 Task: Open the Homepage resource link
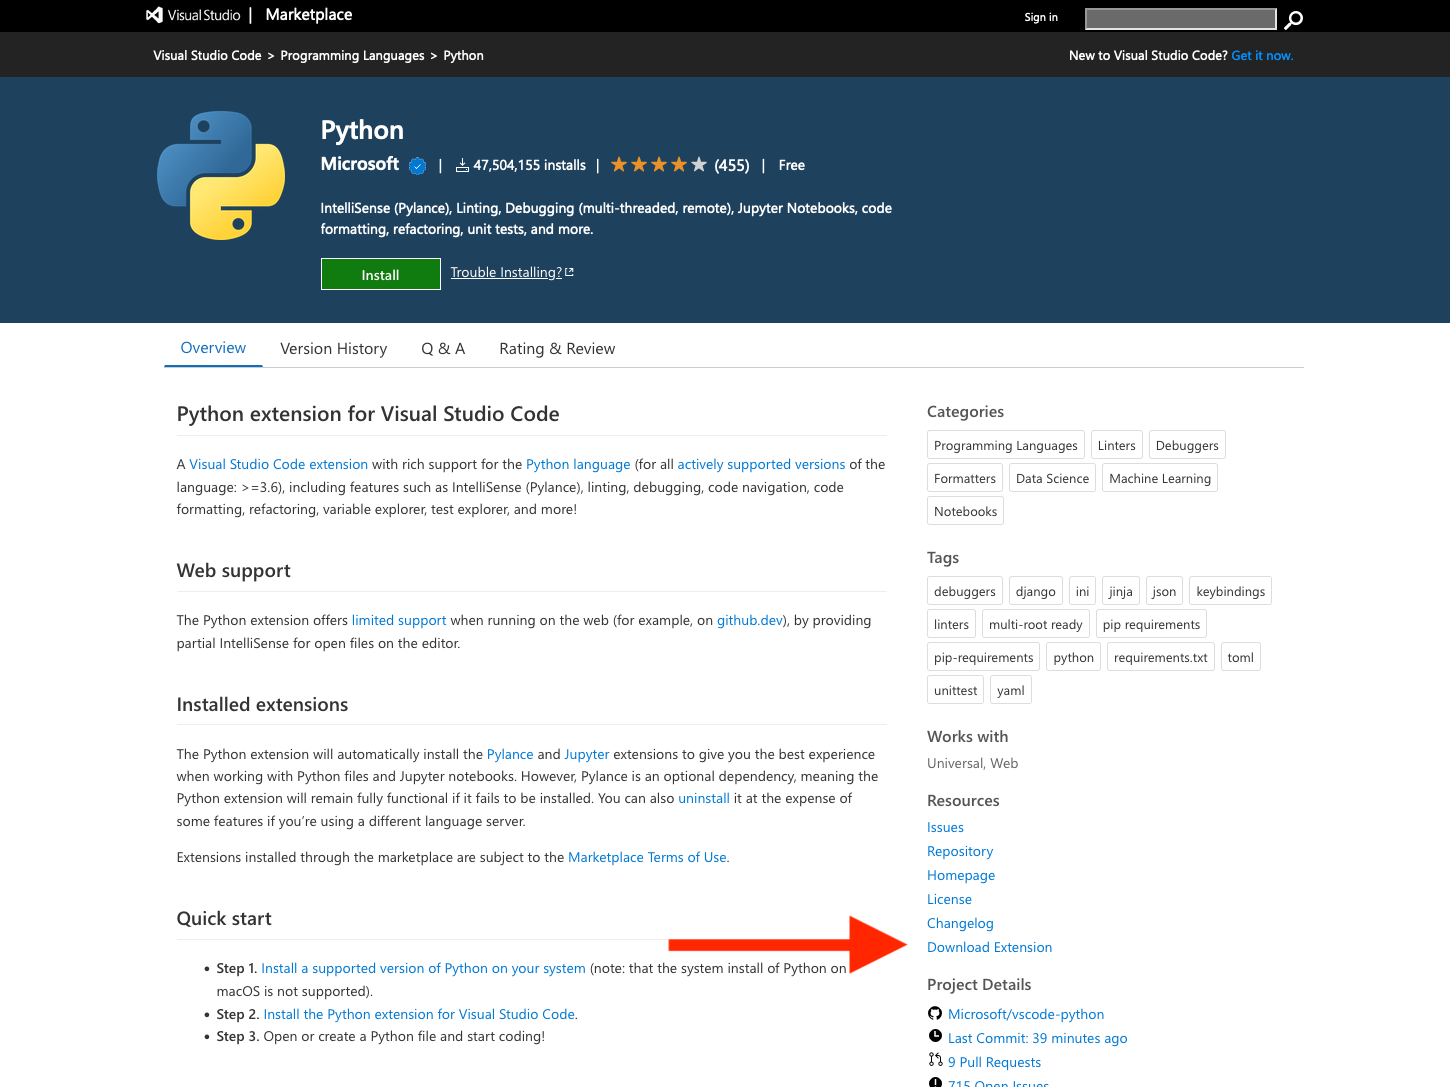click(961, 875)
